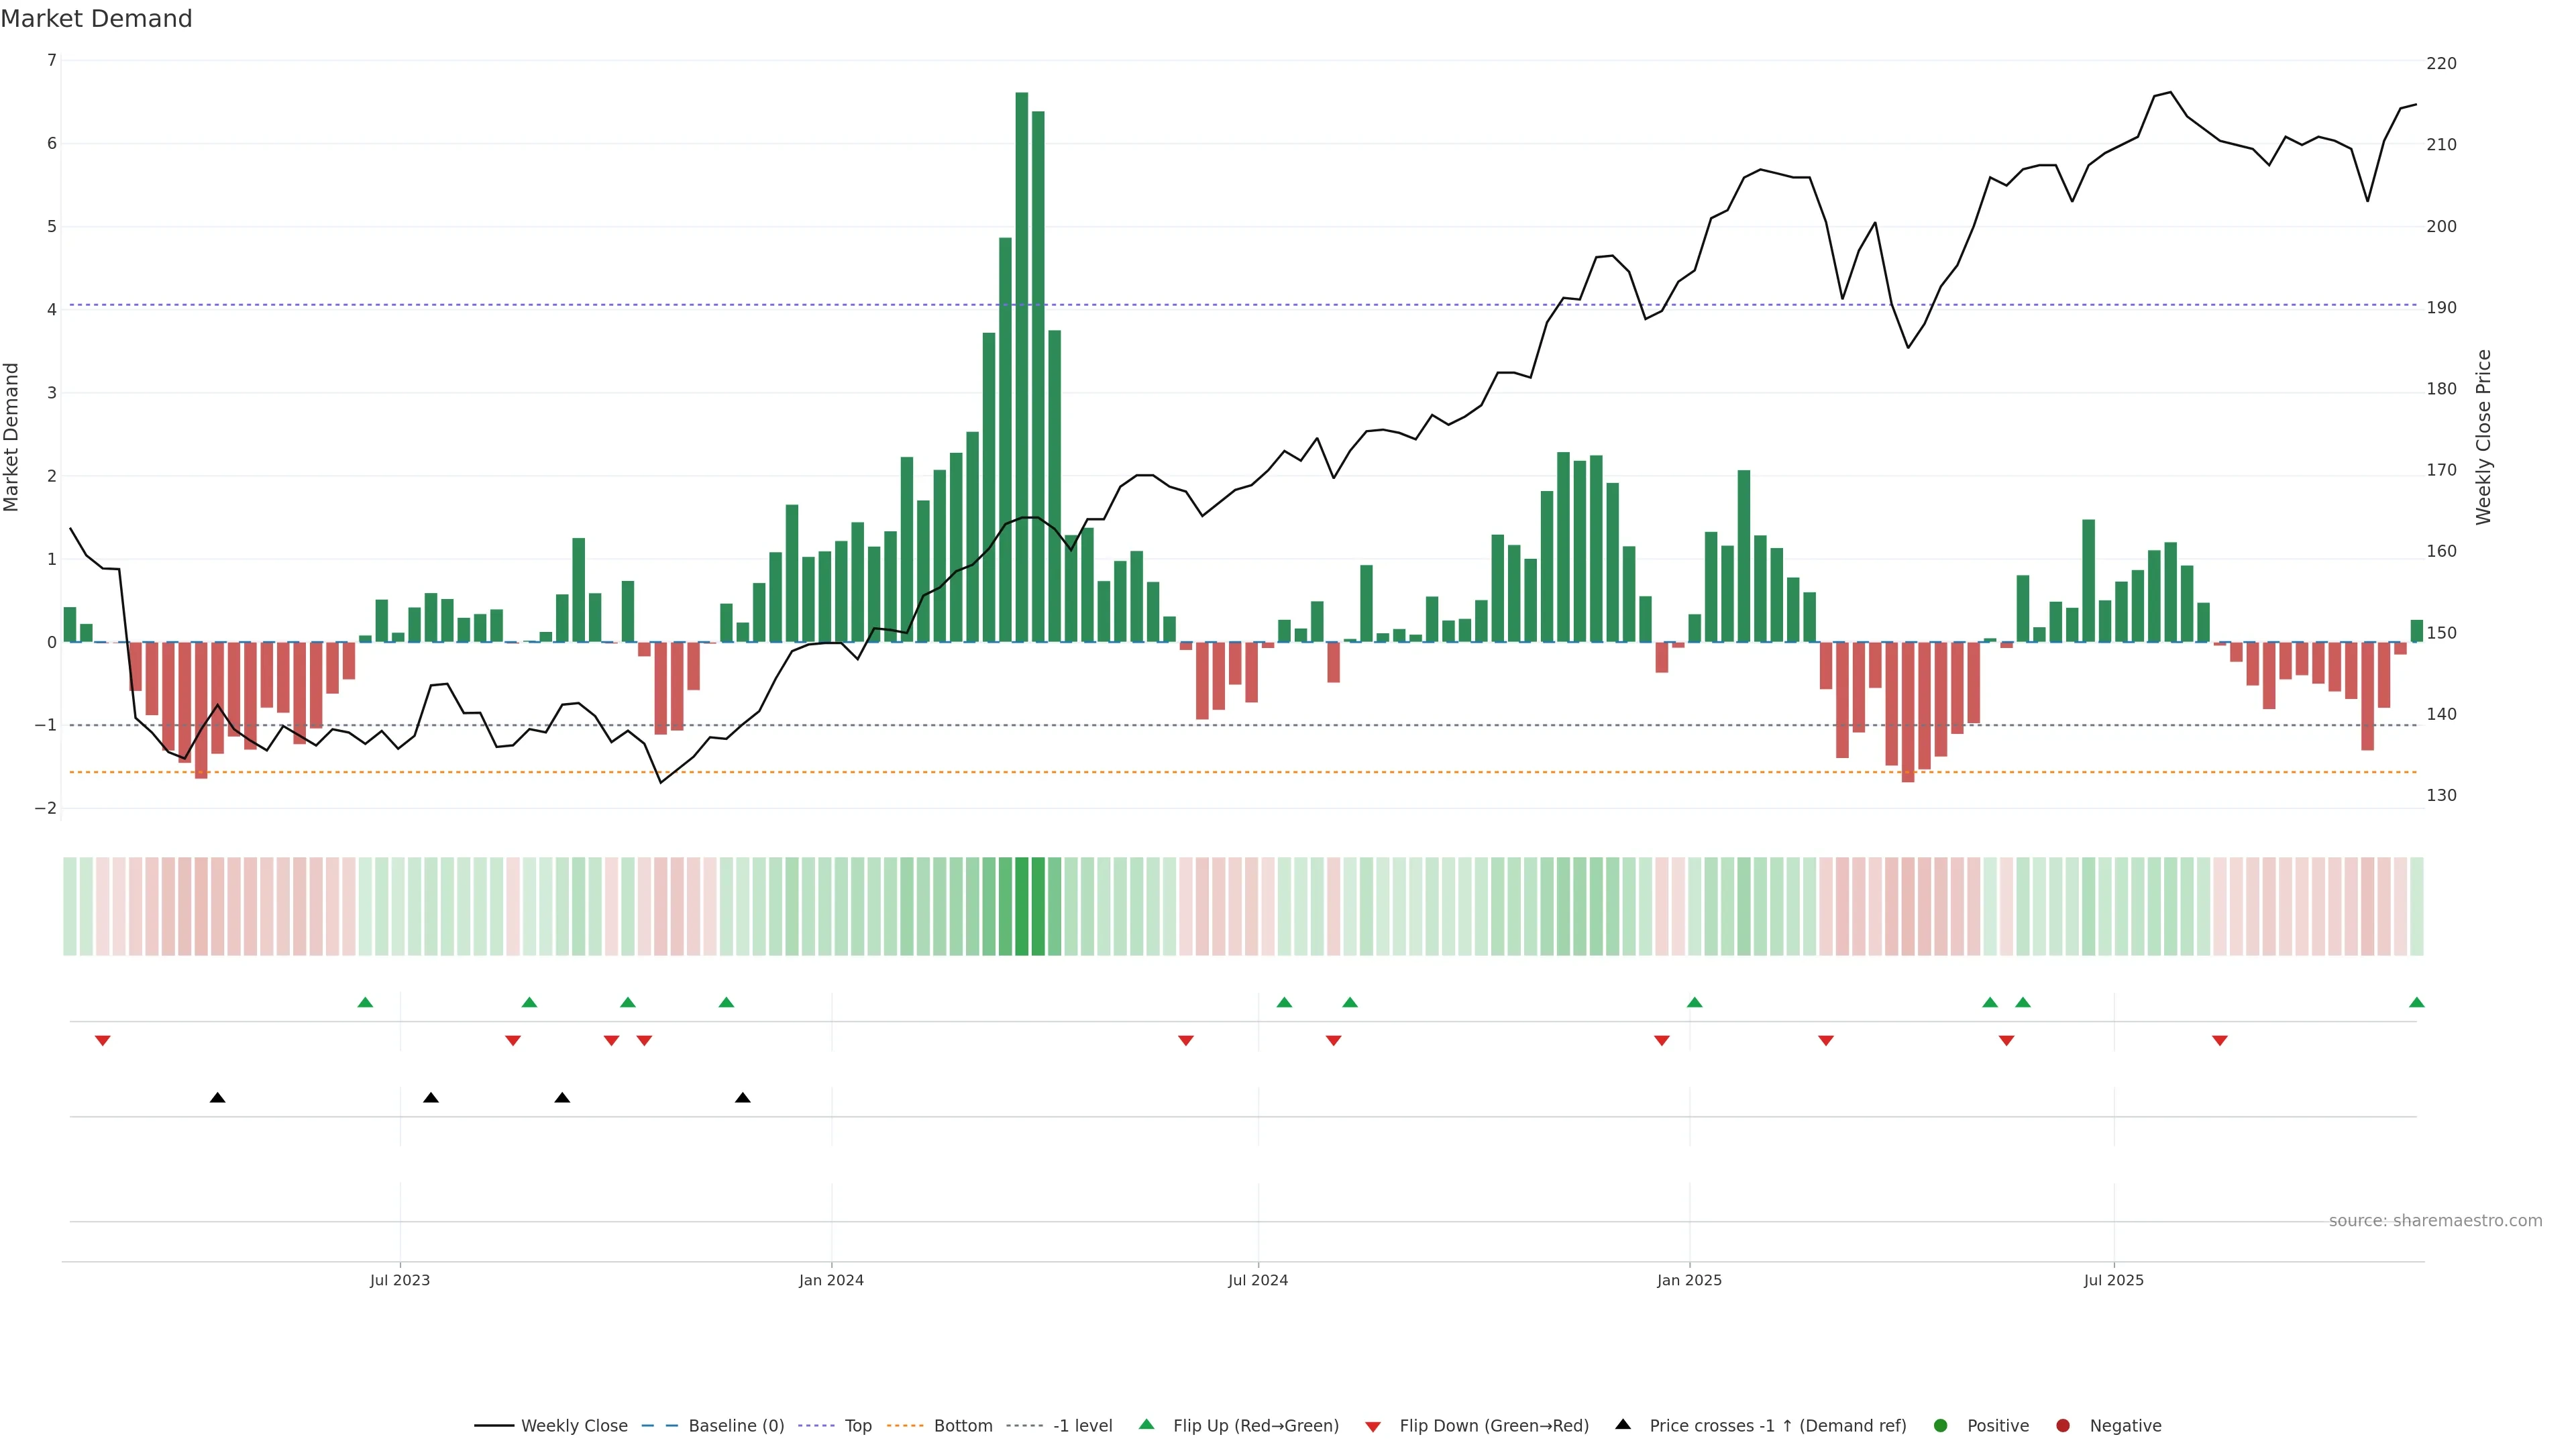Screen dimensions: 2576x1449
Task: Click the last black triangle marker near Jan 2024
Action: (742, 1098)
